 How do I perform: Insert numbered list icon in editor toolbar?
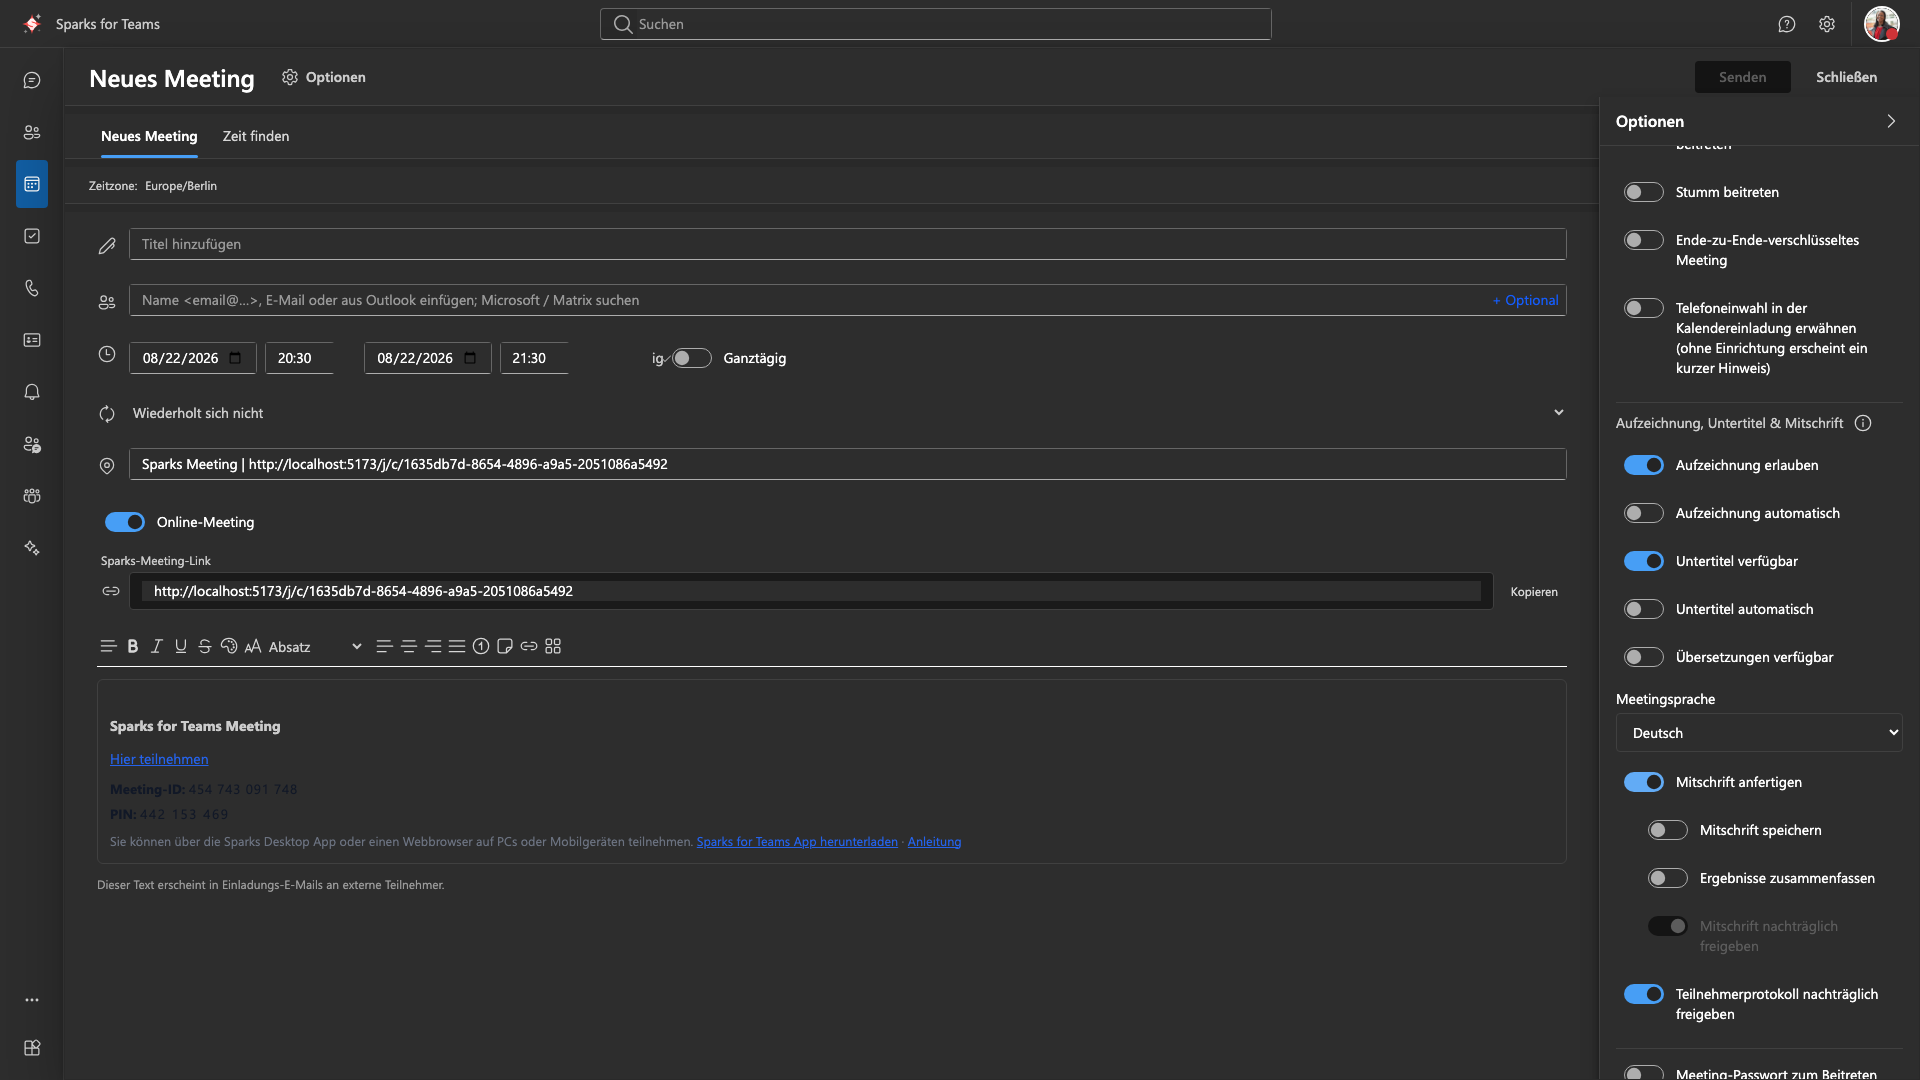(481, 646)
